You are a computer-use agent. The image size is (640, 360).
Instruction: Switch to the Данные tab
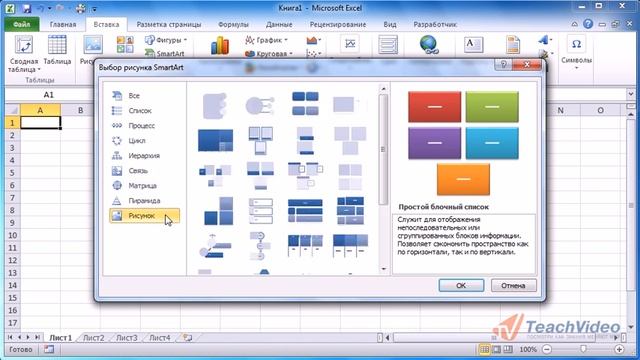[279, 24]
